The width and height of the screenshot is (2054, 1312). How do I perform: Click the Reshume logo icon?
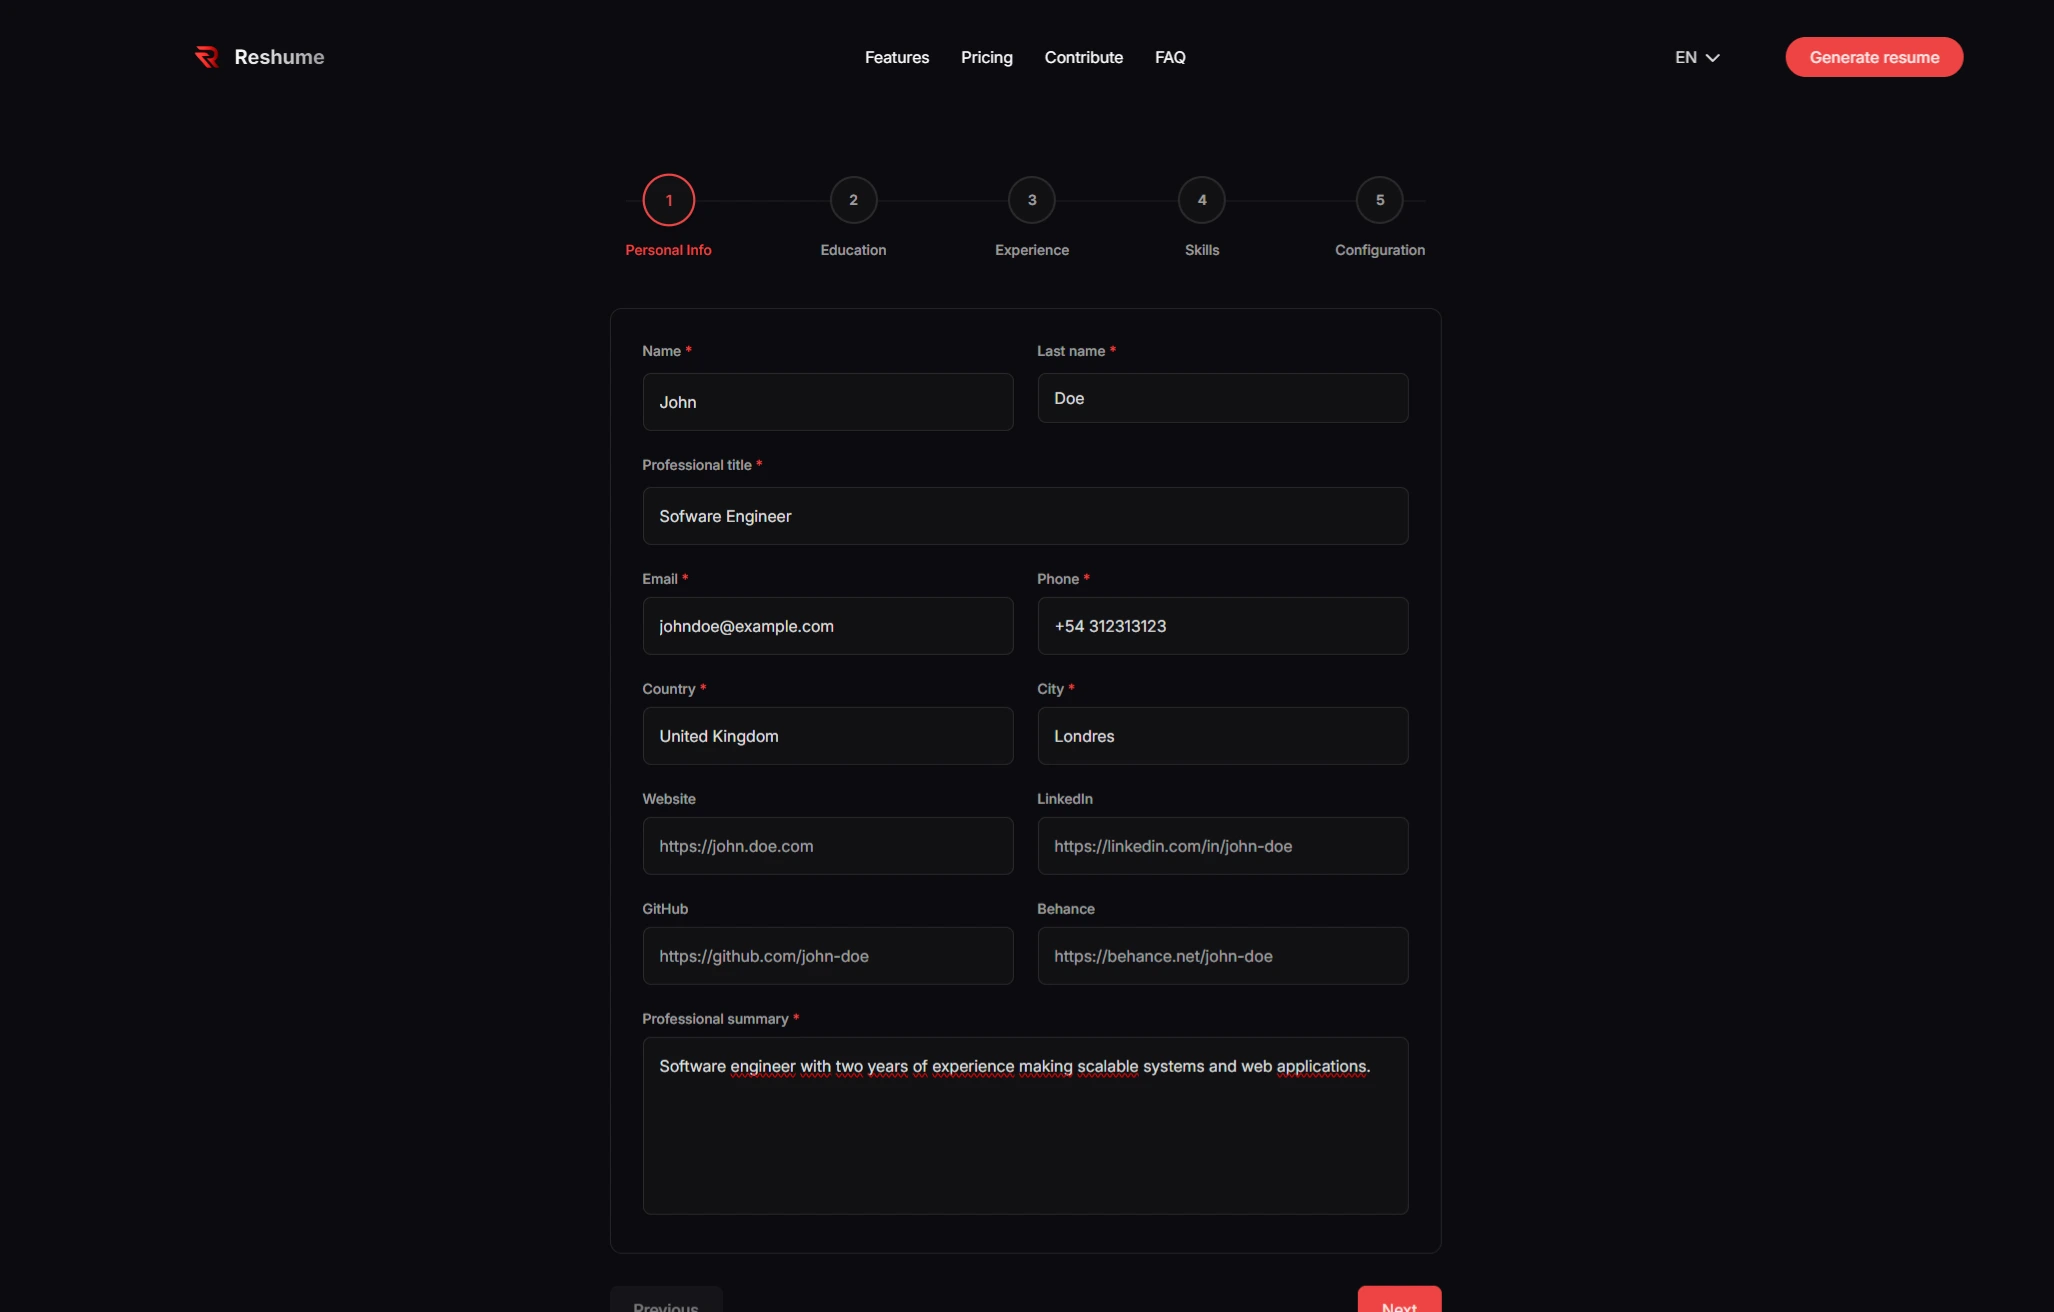(x=206, y=57)
